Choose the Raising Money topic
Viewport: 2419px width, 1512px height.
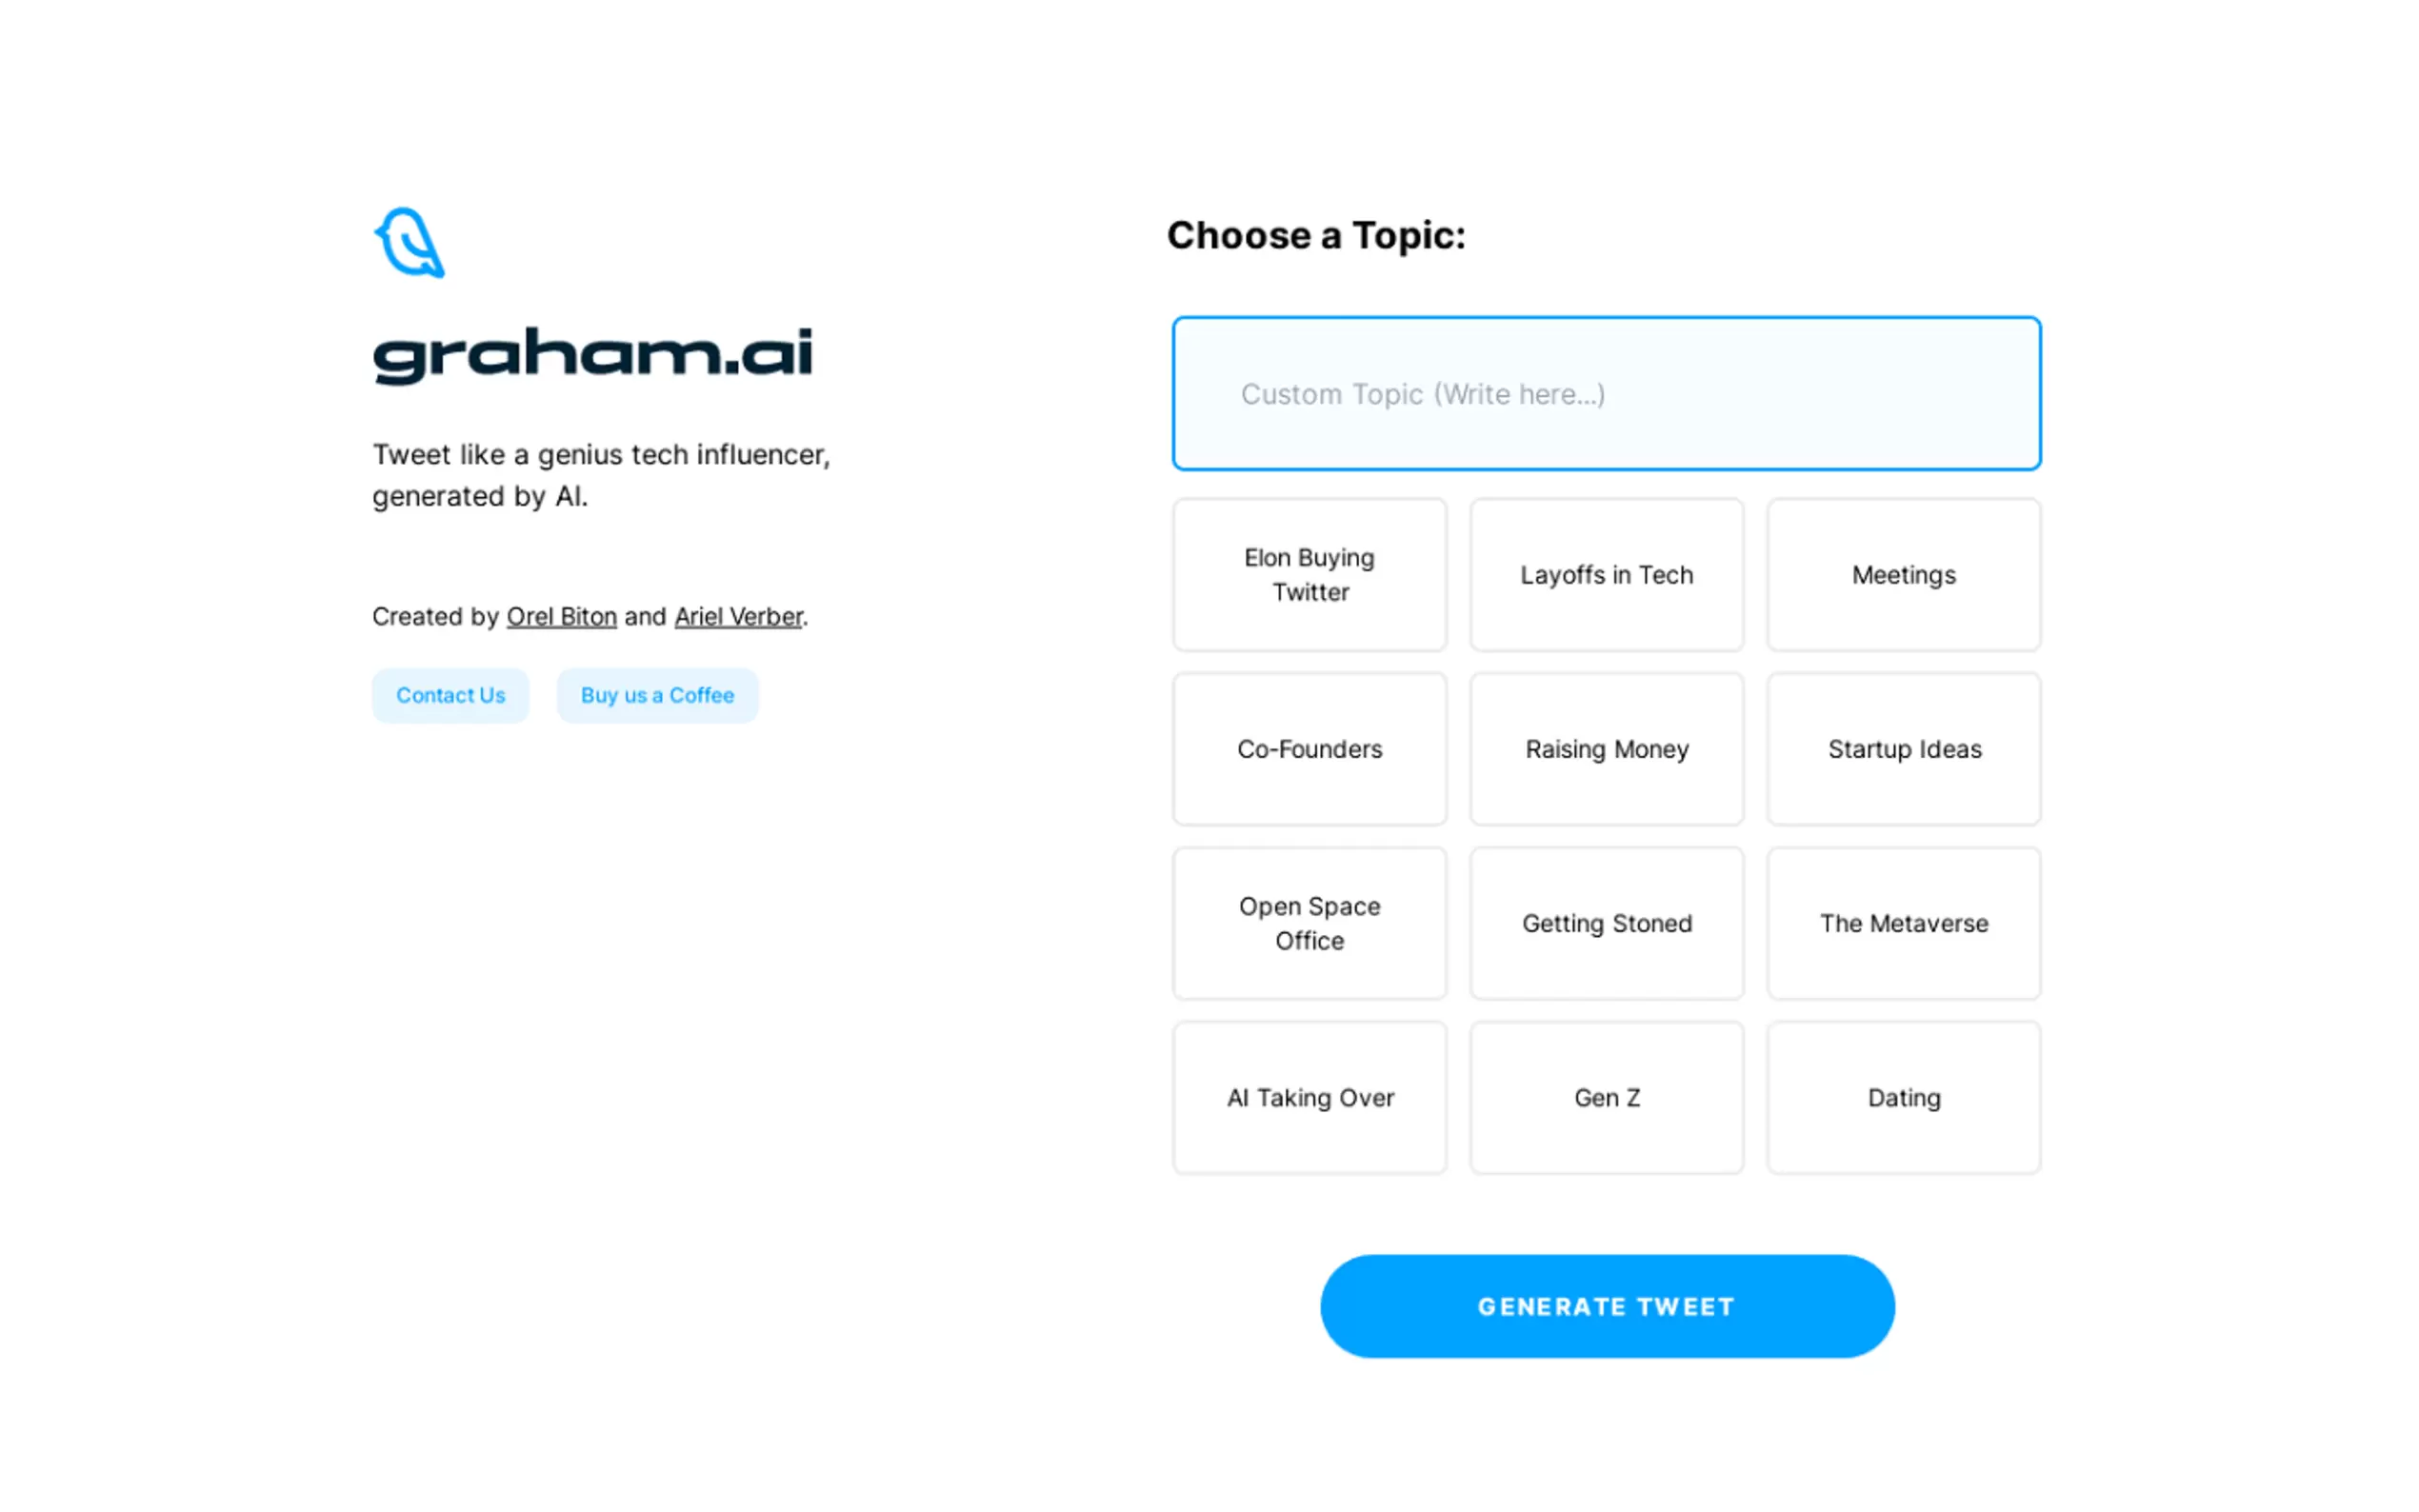(x=1605, y=749)
